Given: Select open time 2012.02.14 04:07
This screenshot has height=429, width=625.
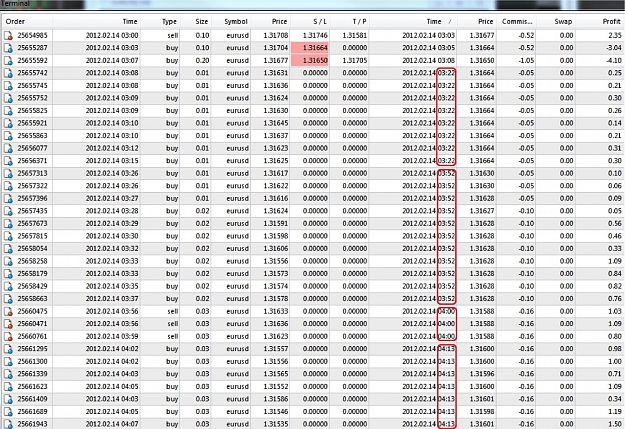Looking at the screenshot, I should (112, 424).
